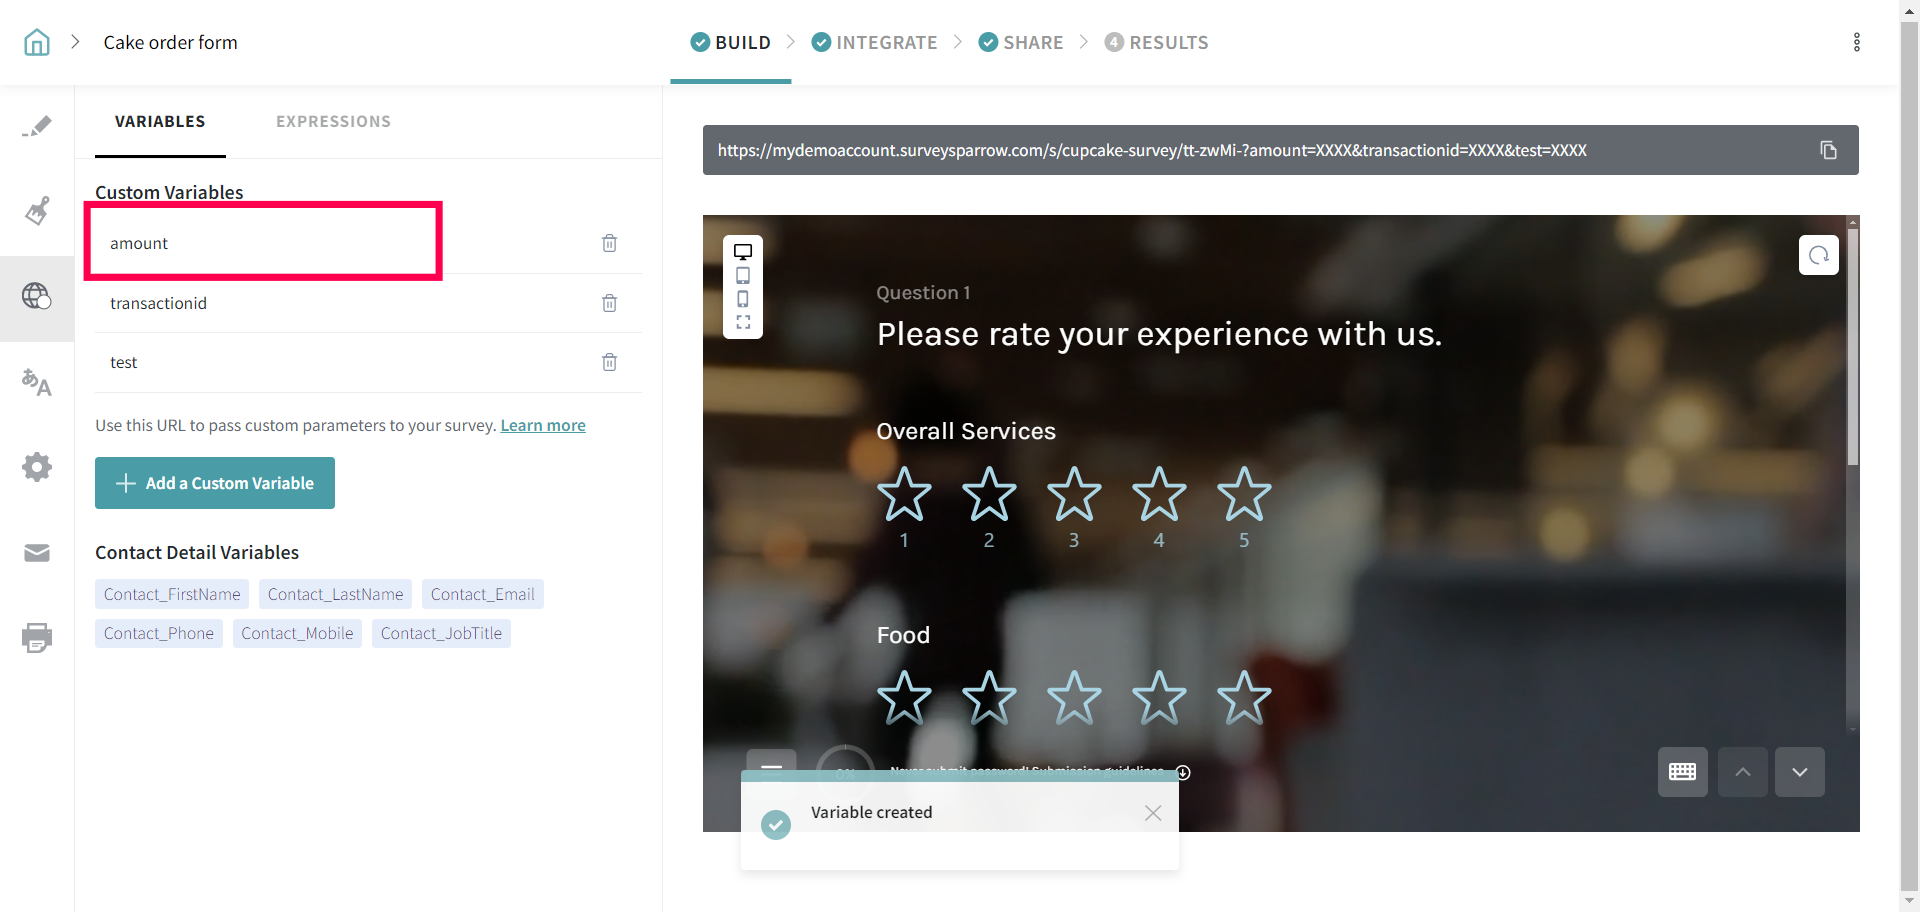The image size is (1920, 912).
Task: Open the email icon in sidebar
Action: pos(37,553)
